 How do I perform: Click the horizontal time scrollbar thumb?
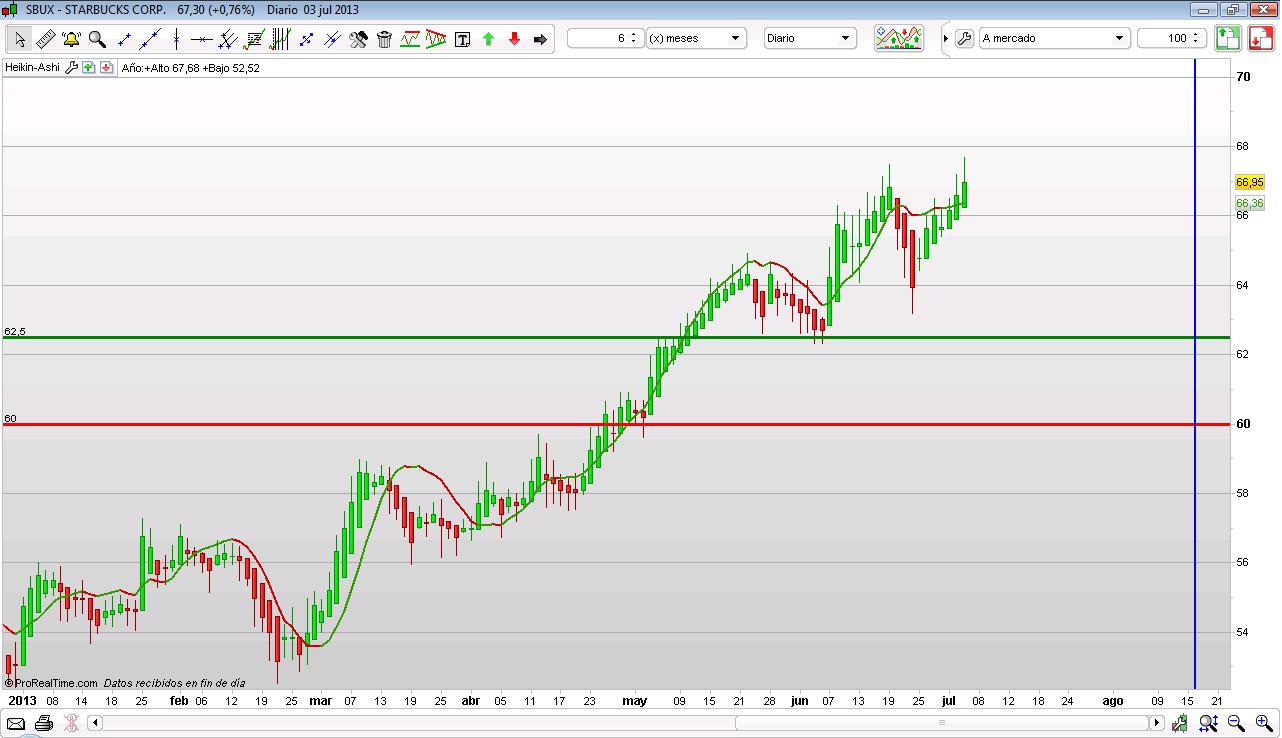pos(942,723)
